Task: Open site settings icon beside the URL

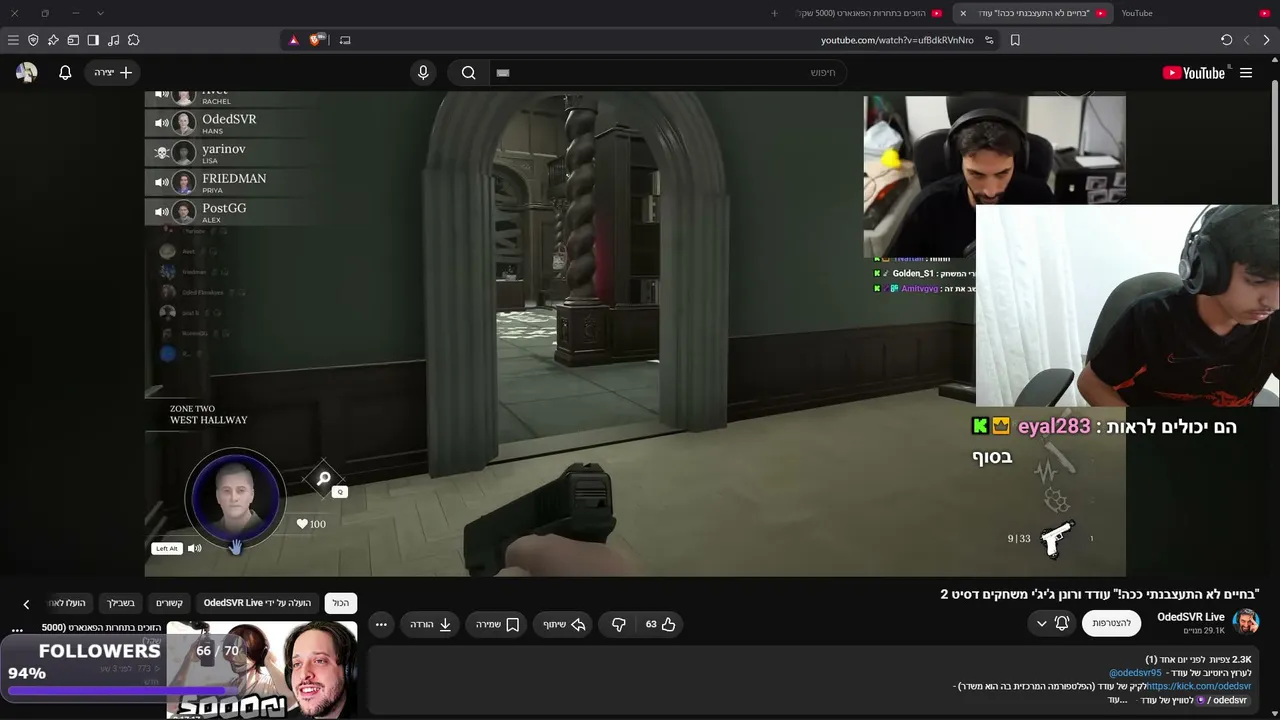Action: point(989,40)
